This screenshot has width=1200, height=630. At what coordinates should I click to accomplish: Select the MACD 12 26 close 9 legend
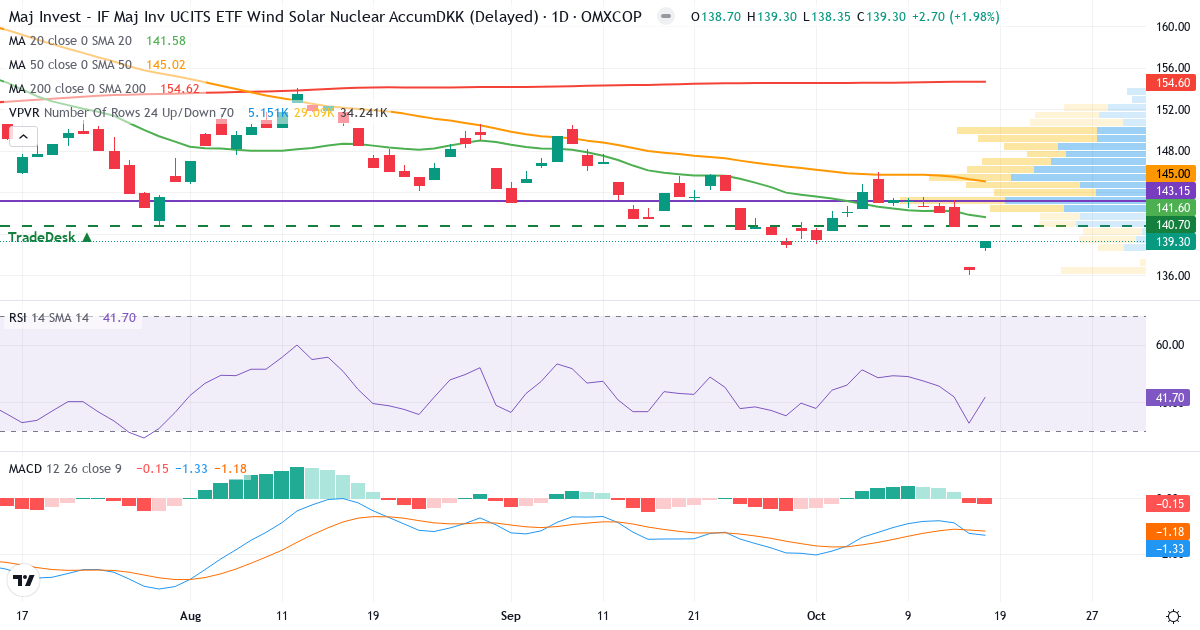pyautogui.click(x=65, y=468)
